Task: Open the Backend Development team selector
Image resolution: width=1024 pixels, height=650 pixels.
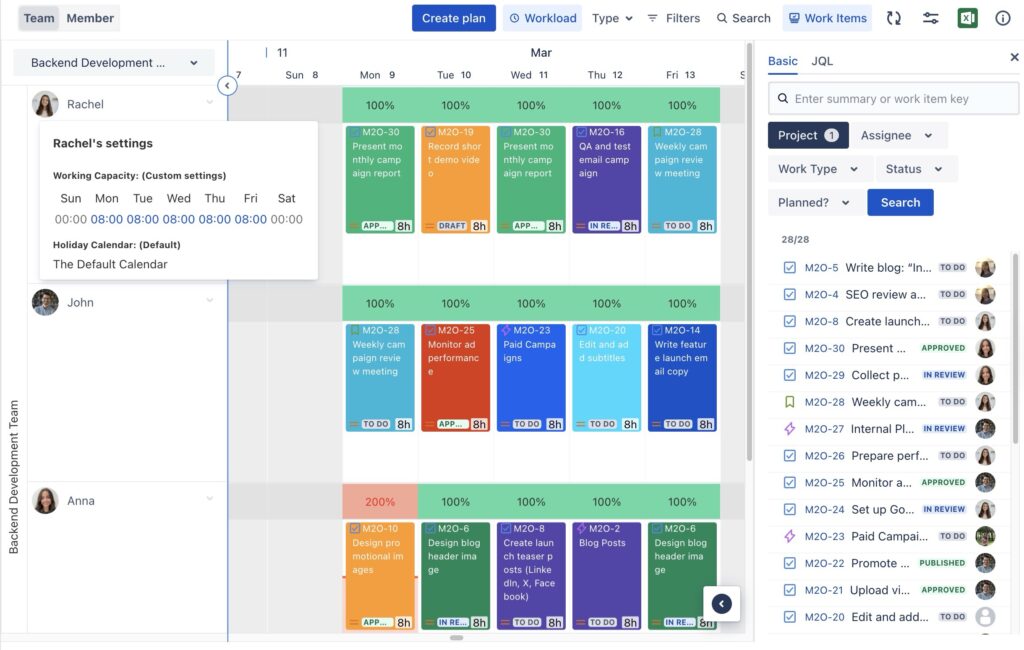Action: (x=112, y=62)
